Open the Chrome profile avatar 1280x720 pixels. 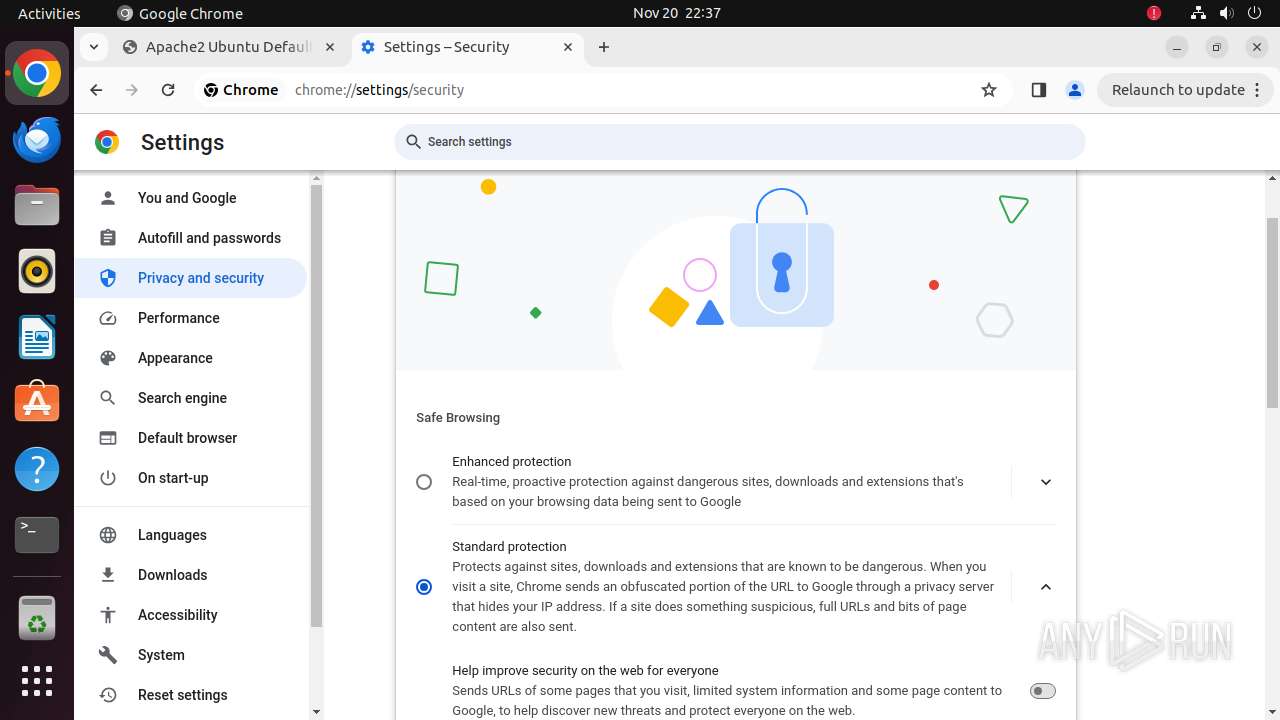click(x=1075, y=90)
